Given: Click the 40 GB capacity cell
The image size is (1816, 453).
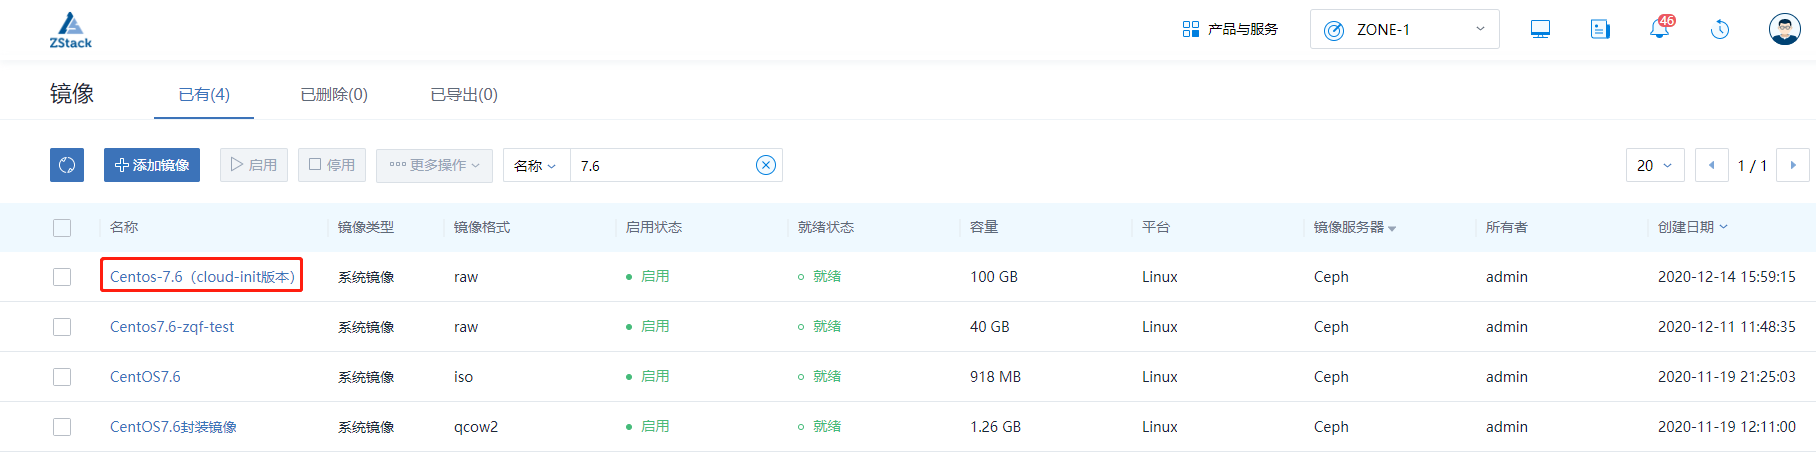Looking at the screenshot, I should pyautogui.click(x=990, y=327).
